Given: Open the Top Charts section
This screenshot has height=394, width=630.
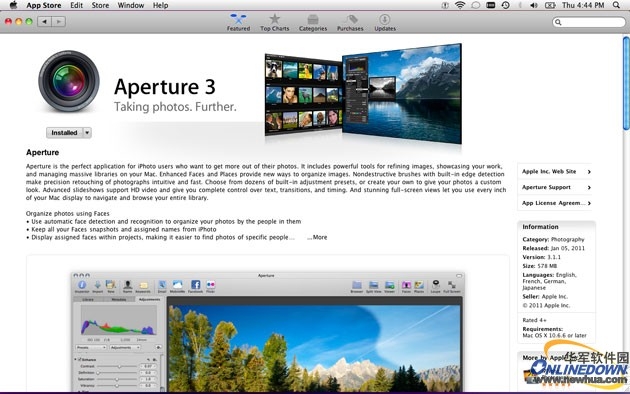Looking at the screenshot, I should coord(274,22).
